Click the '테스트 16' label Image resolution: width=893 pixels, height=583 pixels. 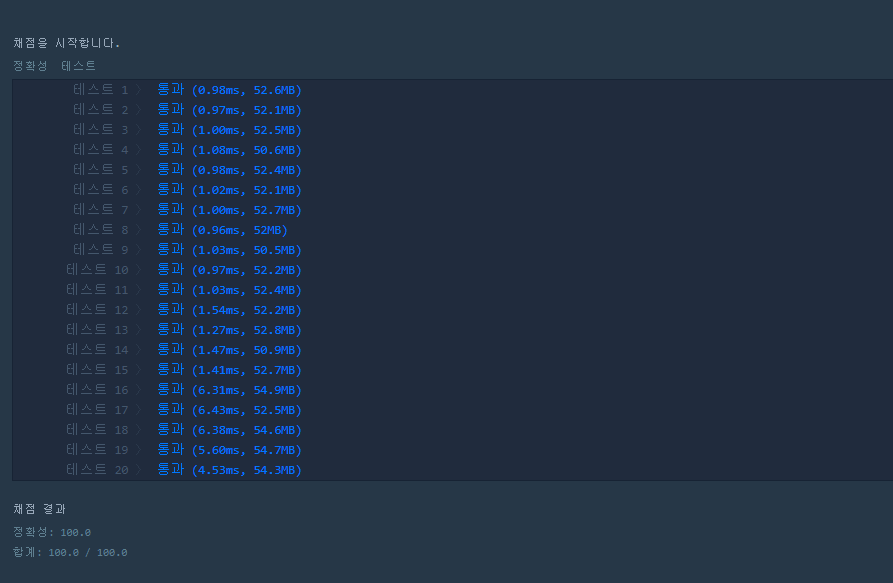point(97,390)
